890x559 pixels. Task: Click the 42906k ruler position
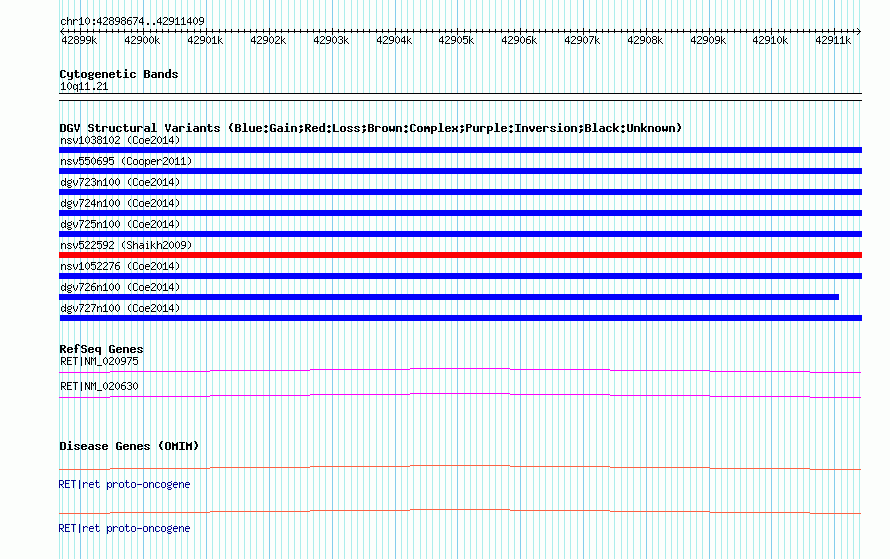(x=519, y=40)
